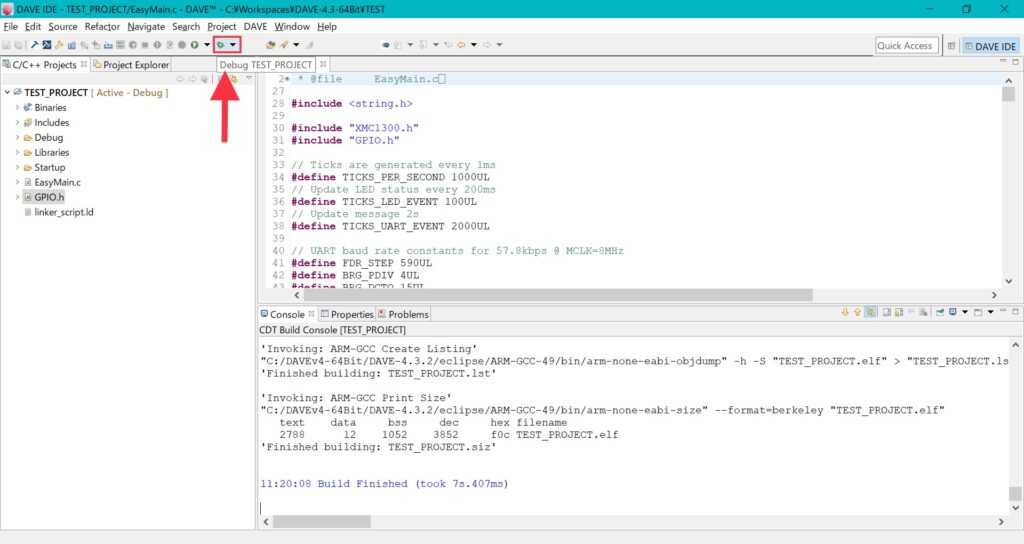Screen dimensions: 1024x544
Task: Switch to the Properties tab
Action: click(x=347, y=314)
